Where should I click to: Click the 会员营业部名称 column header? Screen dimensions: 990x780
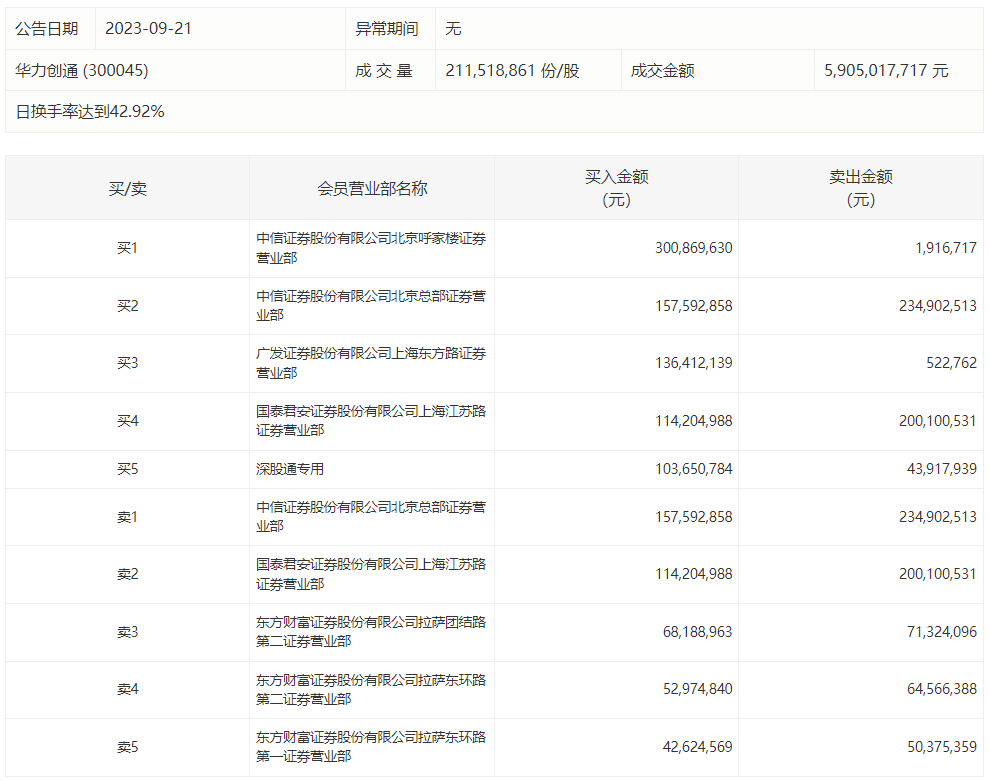pyautogui.click(x=372, y=188)
